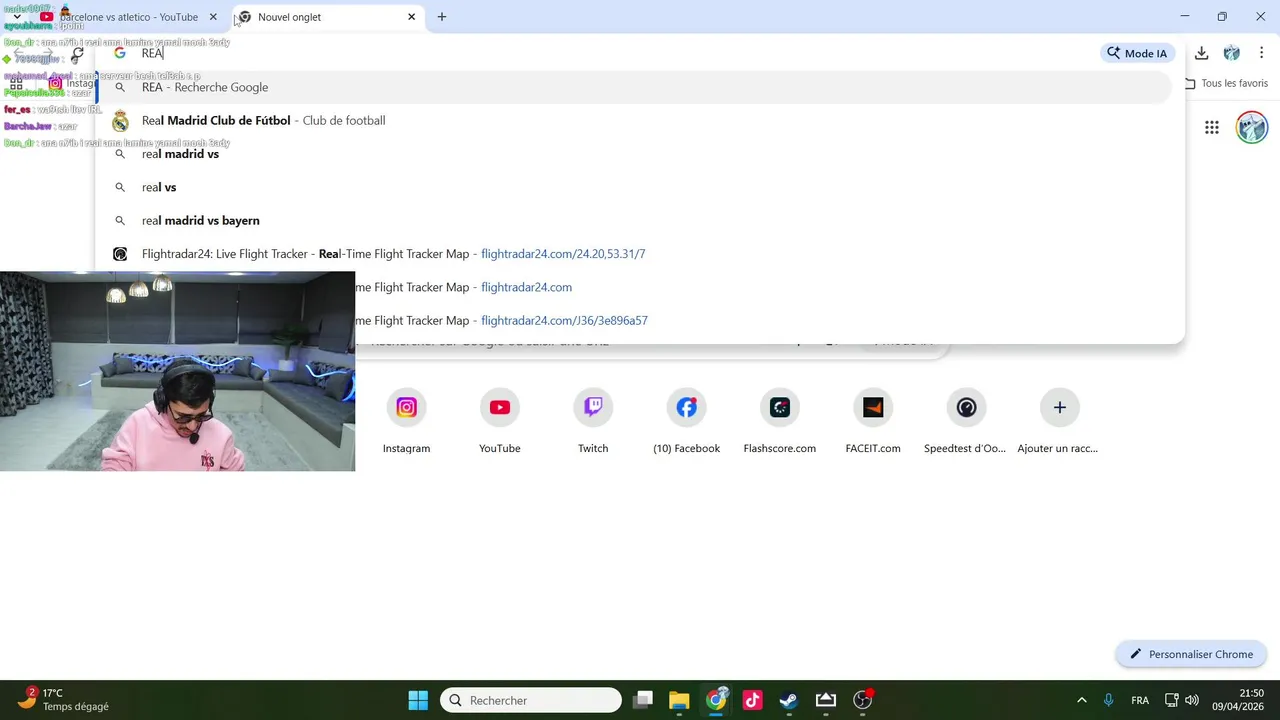Open the TikTok app in the taskbar
This screenshot has width=1280, height=720.
tap(752, 700)
